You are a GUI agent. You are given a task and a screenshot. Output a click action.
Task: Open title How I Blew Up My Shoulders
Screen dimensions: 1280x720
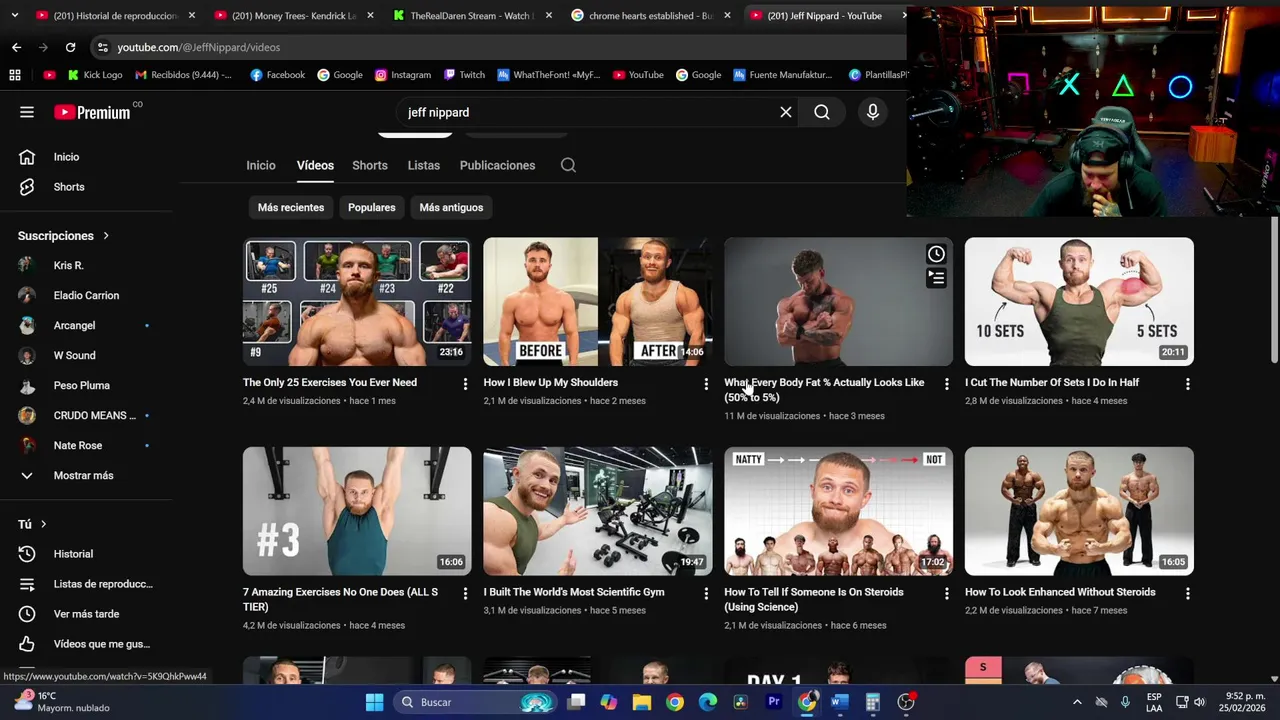click(x=551, y=382)
